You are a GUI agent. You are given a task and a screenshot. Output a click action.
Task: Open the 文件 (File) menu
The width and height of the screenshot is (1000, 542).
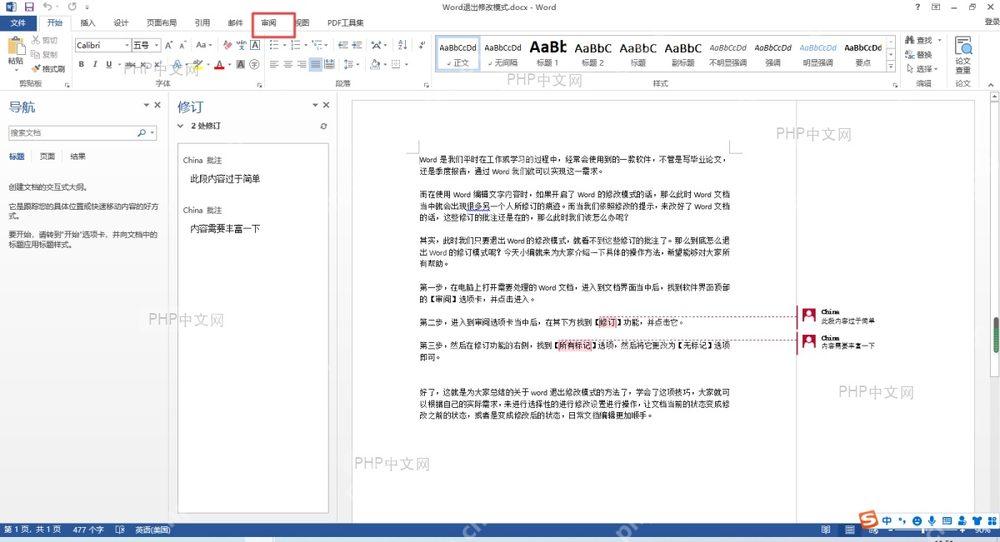pos(18,23)
